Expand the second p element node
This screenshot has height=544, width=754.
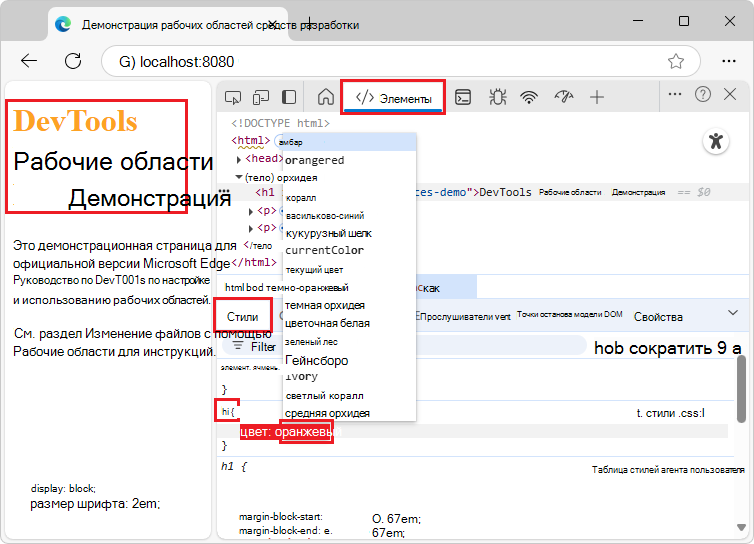pos(251,228)
